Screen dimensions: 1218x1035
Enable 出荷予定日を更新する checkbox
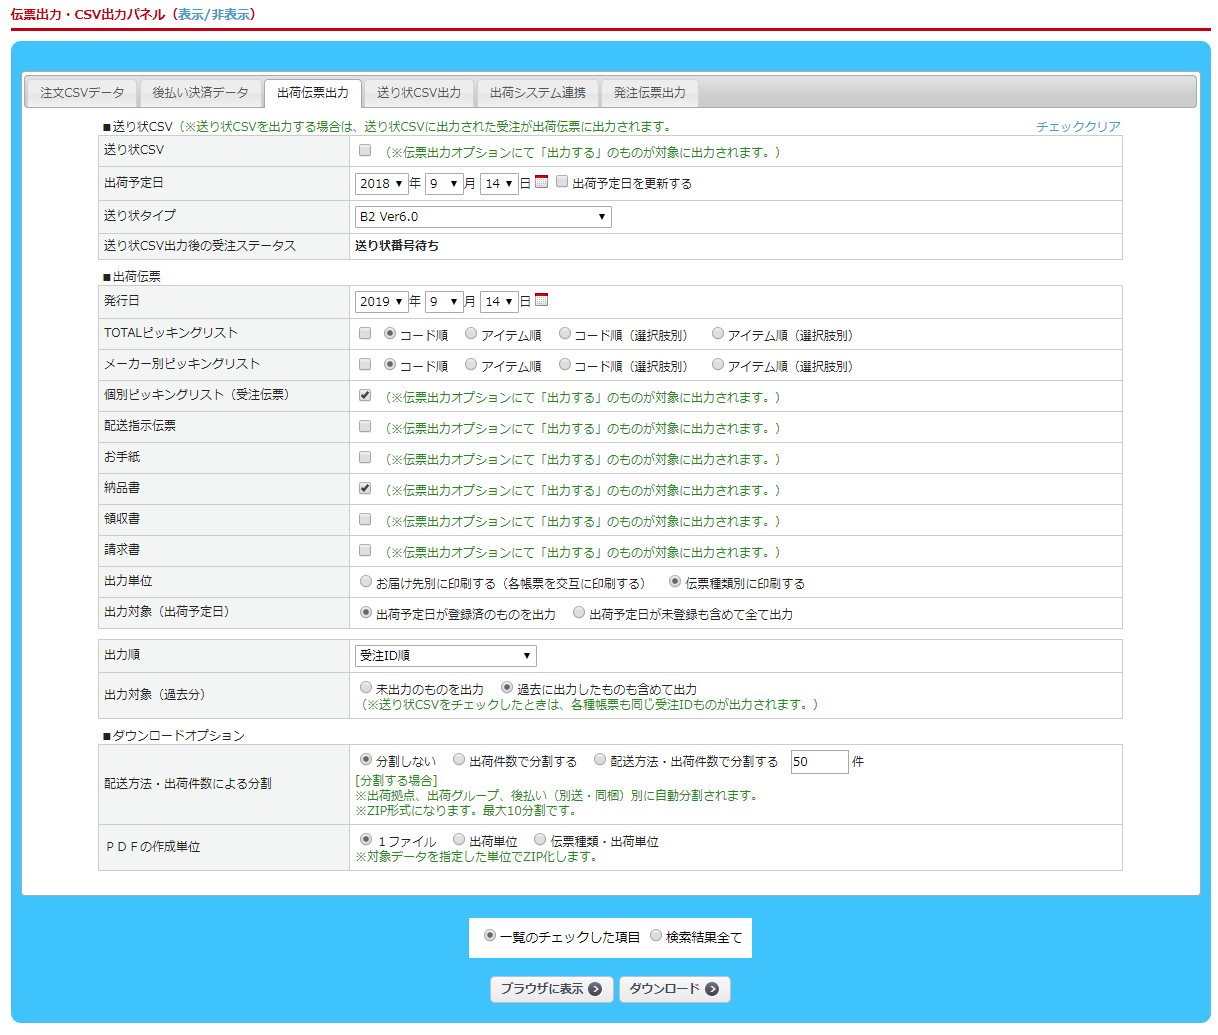point(562,182)
